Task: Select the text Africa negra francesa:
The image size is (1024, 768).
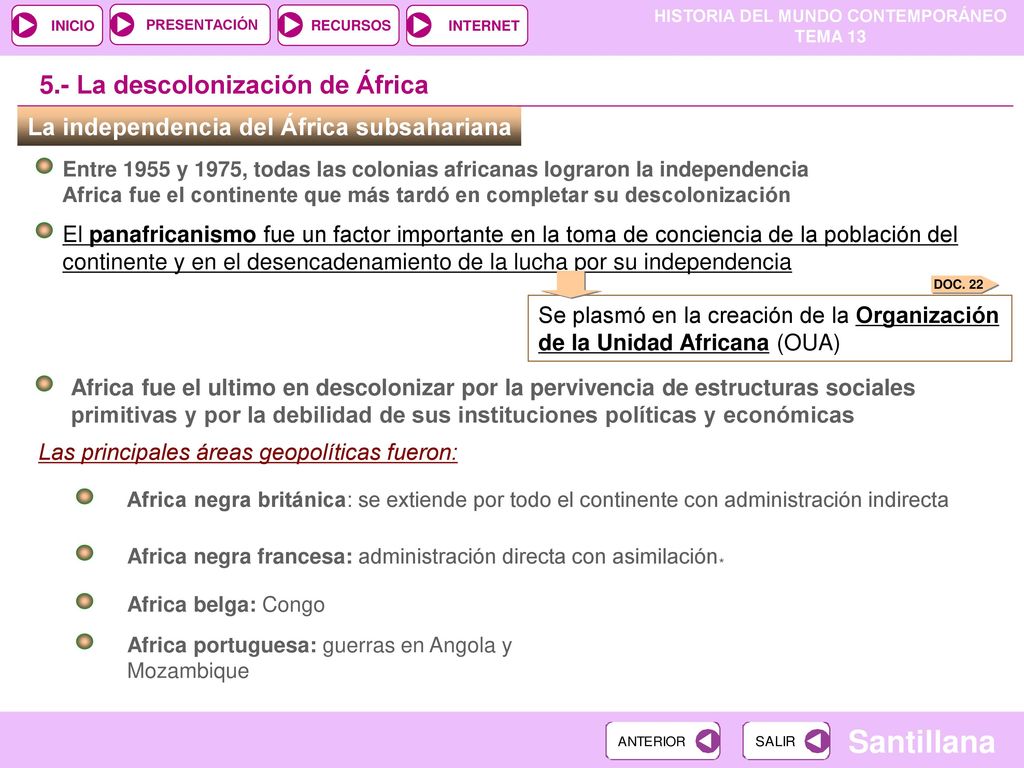Action: (240, 556)
